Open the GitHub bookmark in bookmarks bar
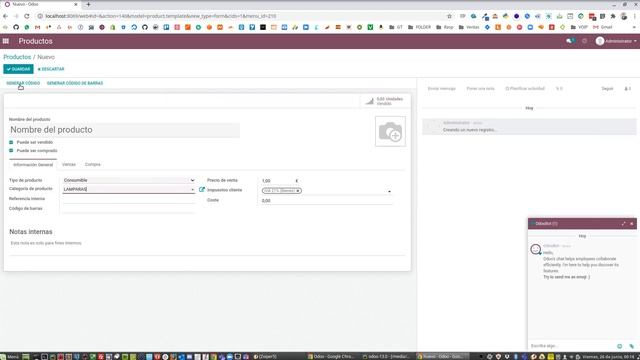 (16, 27)
